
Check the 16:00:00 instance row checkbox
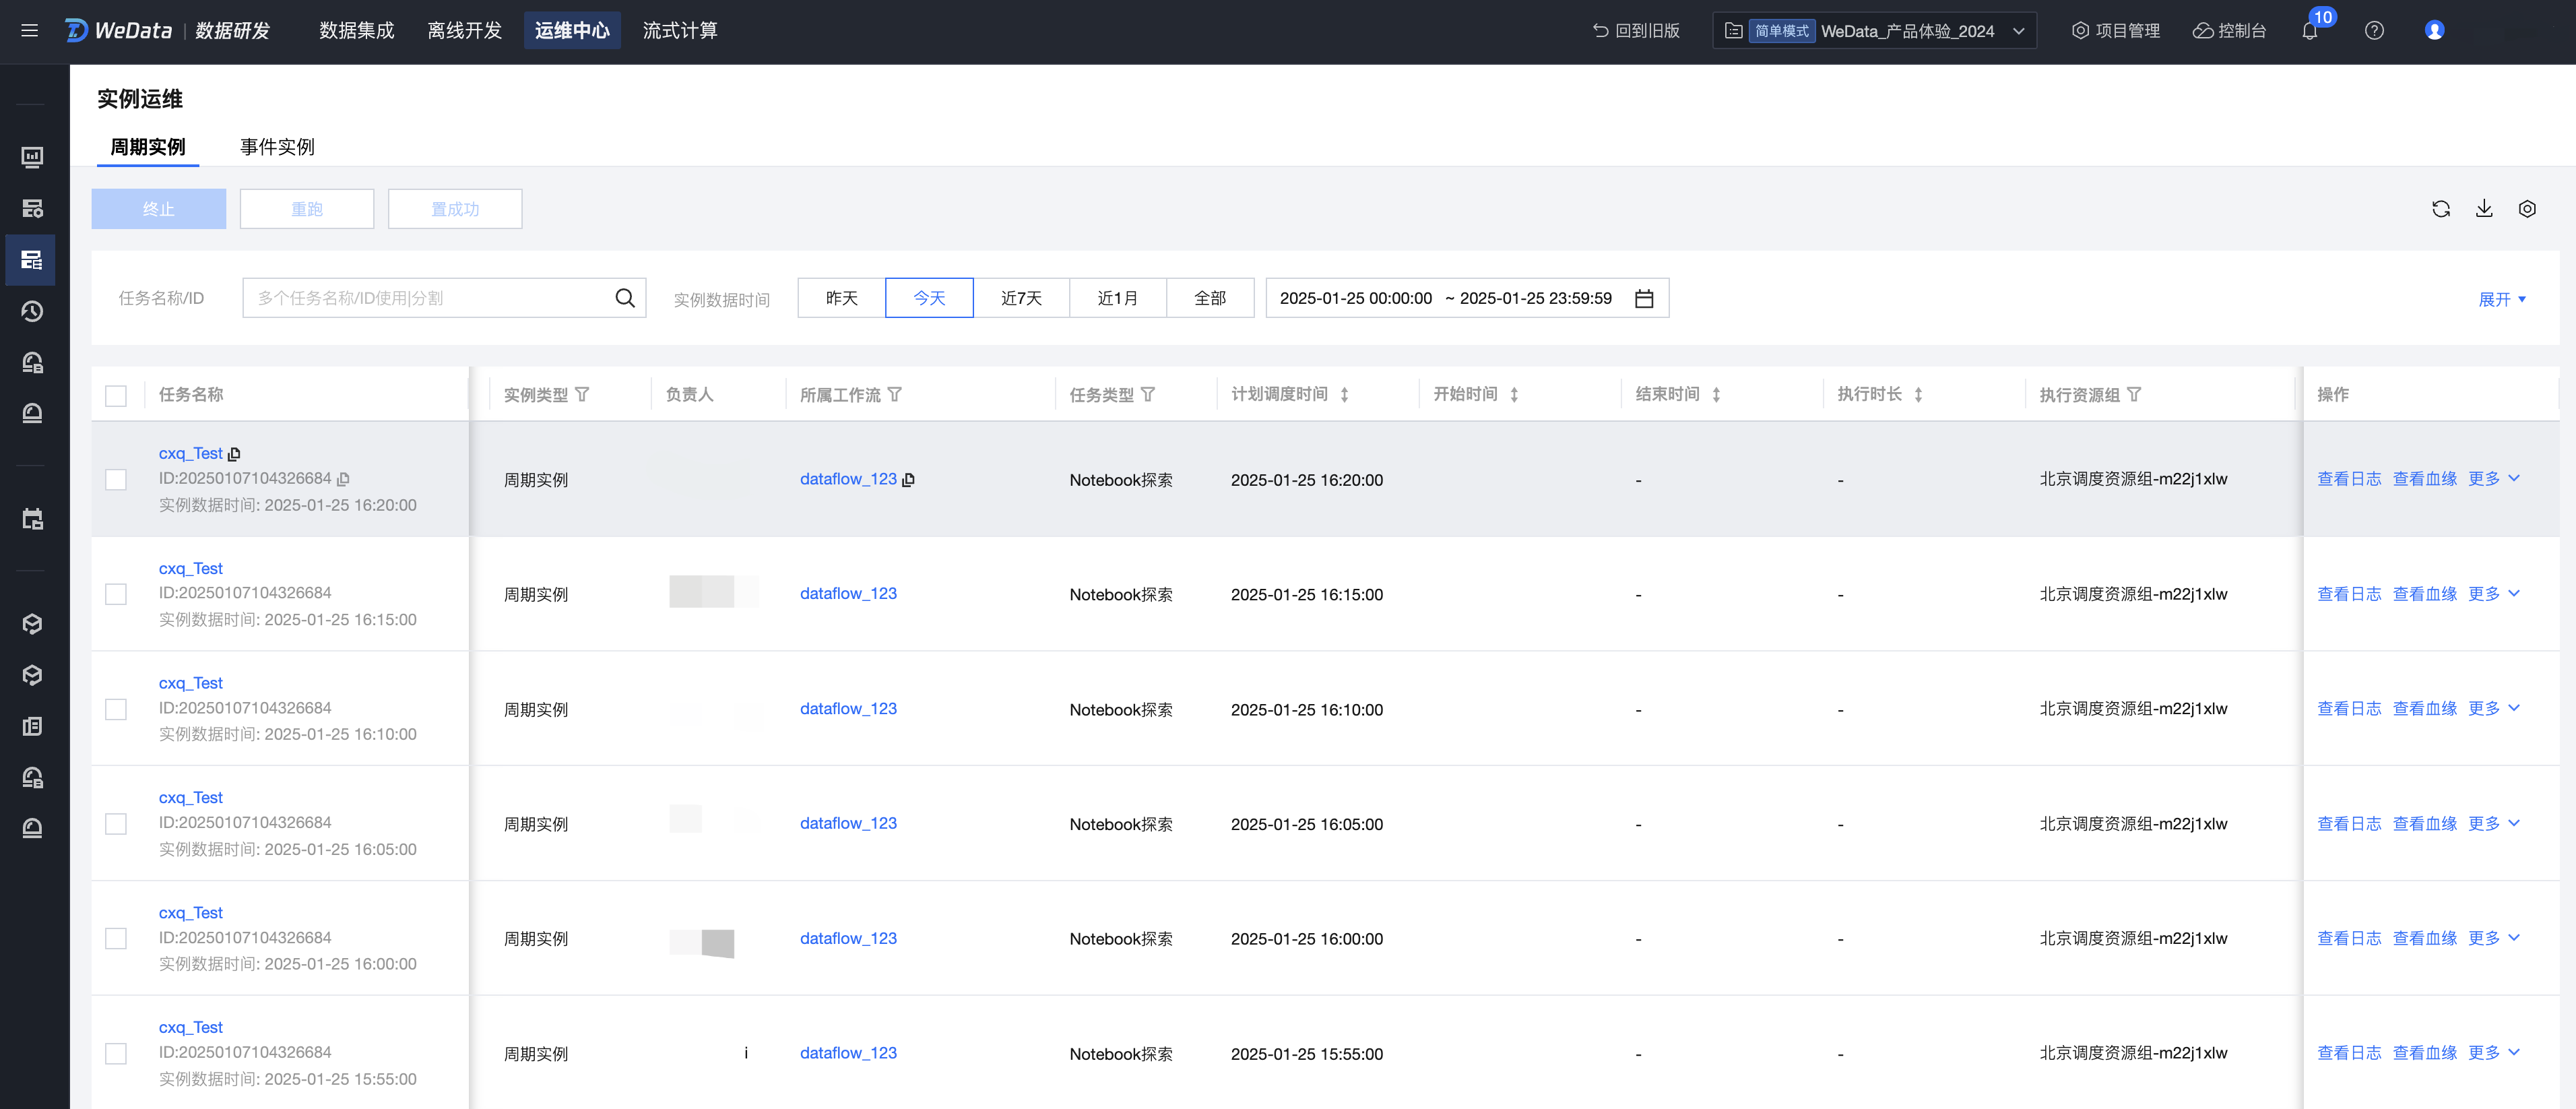[116, 938]
